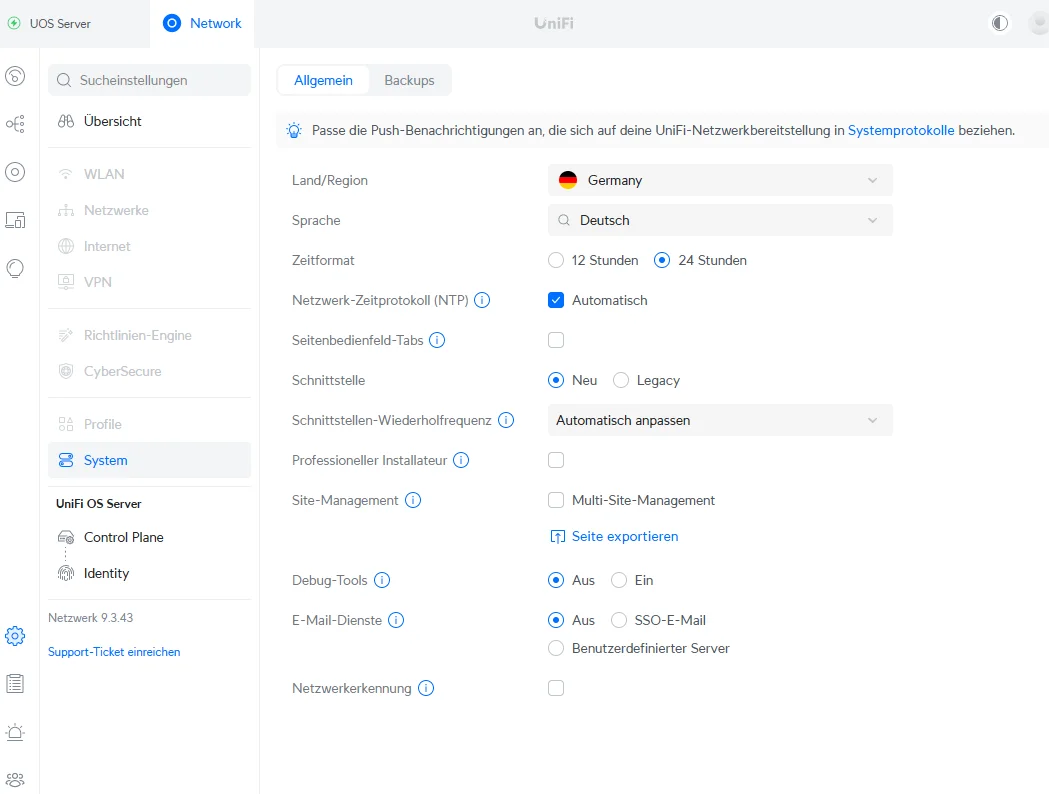Open WLAN settings menu item
The image size is (1049, 794).
[149, 174]
